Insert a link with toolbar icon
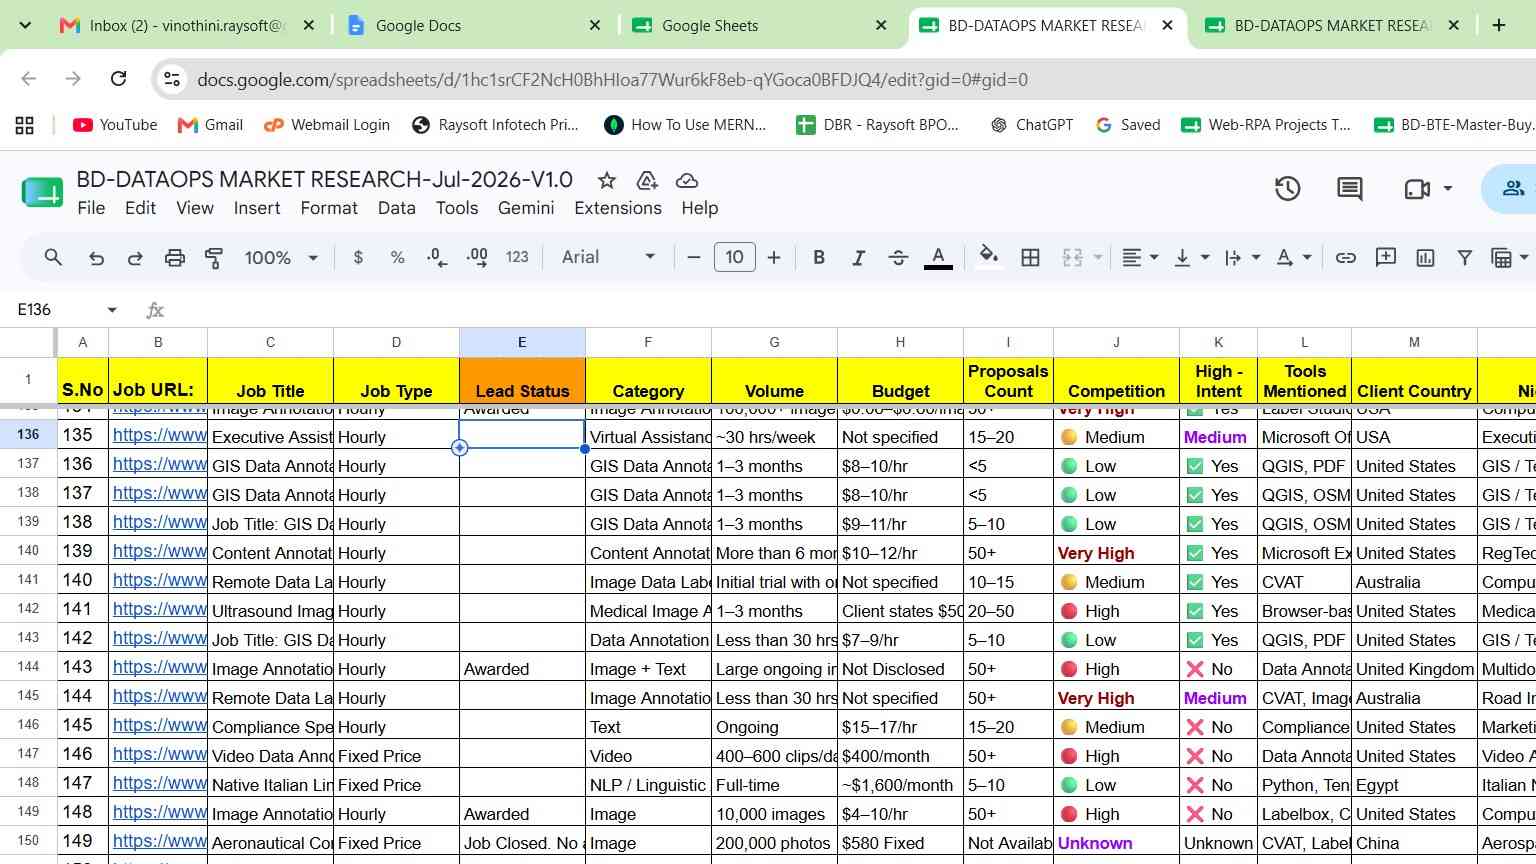The height and width of the screenshot is (864, 1536). pos(1346,258)
